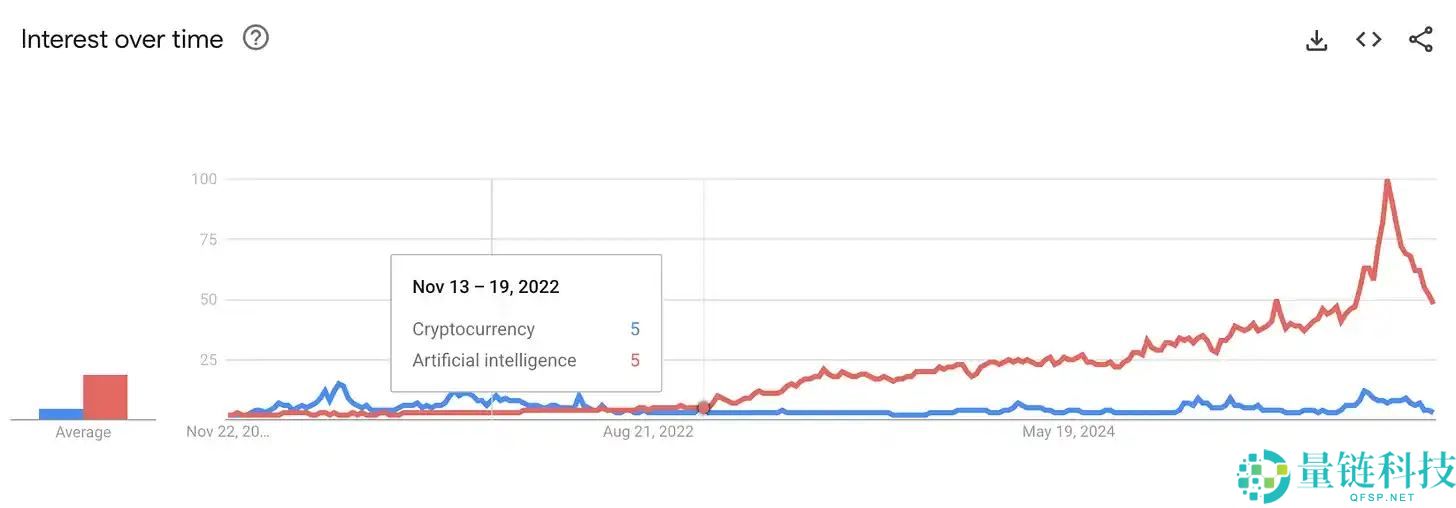The height and width of the screenshot is (508, 1456).
Task: Click the QFSP.NET watermark logo
Action: (1345, 476)
